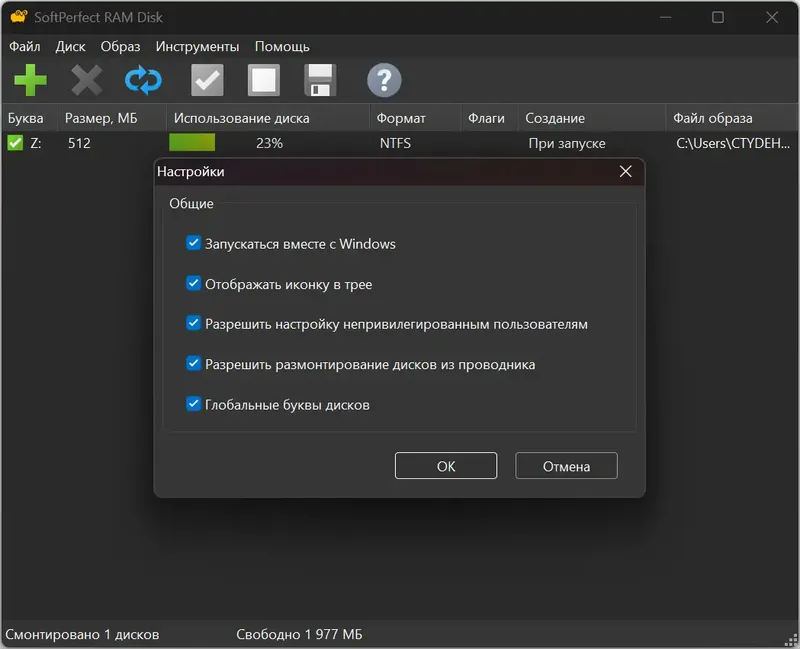Screen dimensions: 800x649
Task: Click the blank square toolbar icon
Action: point(264,80)
